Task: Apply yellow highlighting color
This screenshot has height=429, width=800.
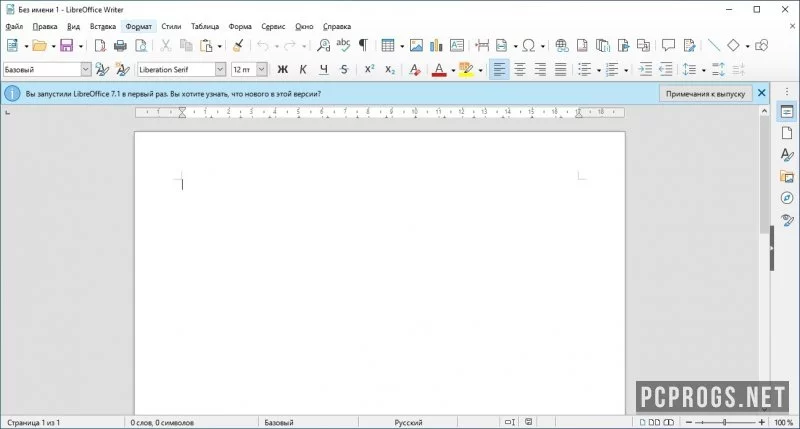Action: pyautogui.click(x=466, y=69)
